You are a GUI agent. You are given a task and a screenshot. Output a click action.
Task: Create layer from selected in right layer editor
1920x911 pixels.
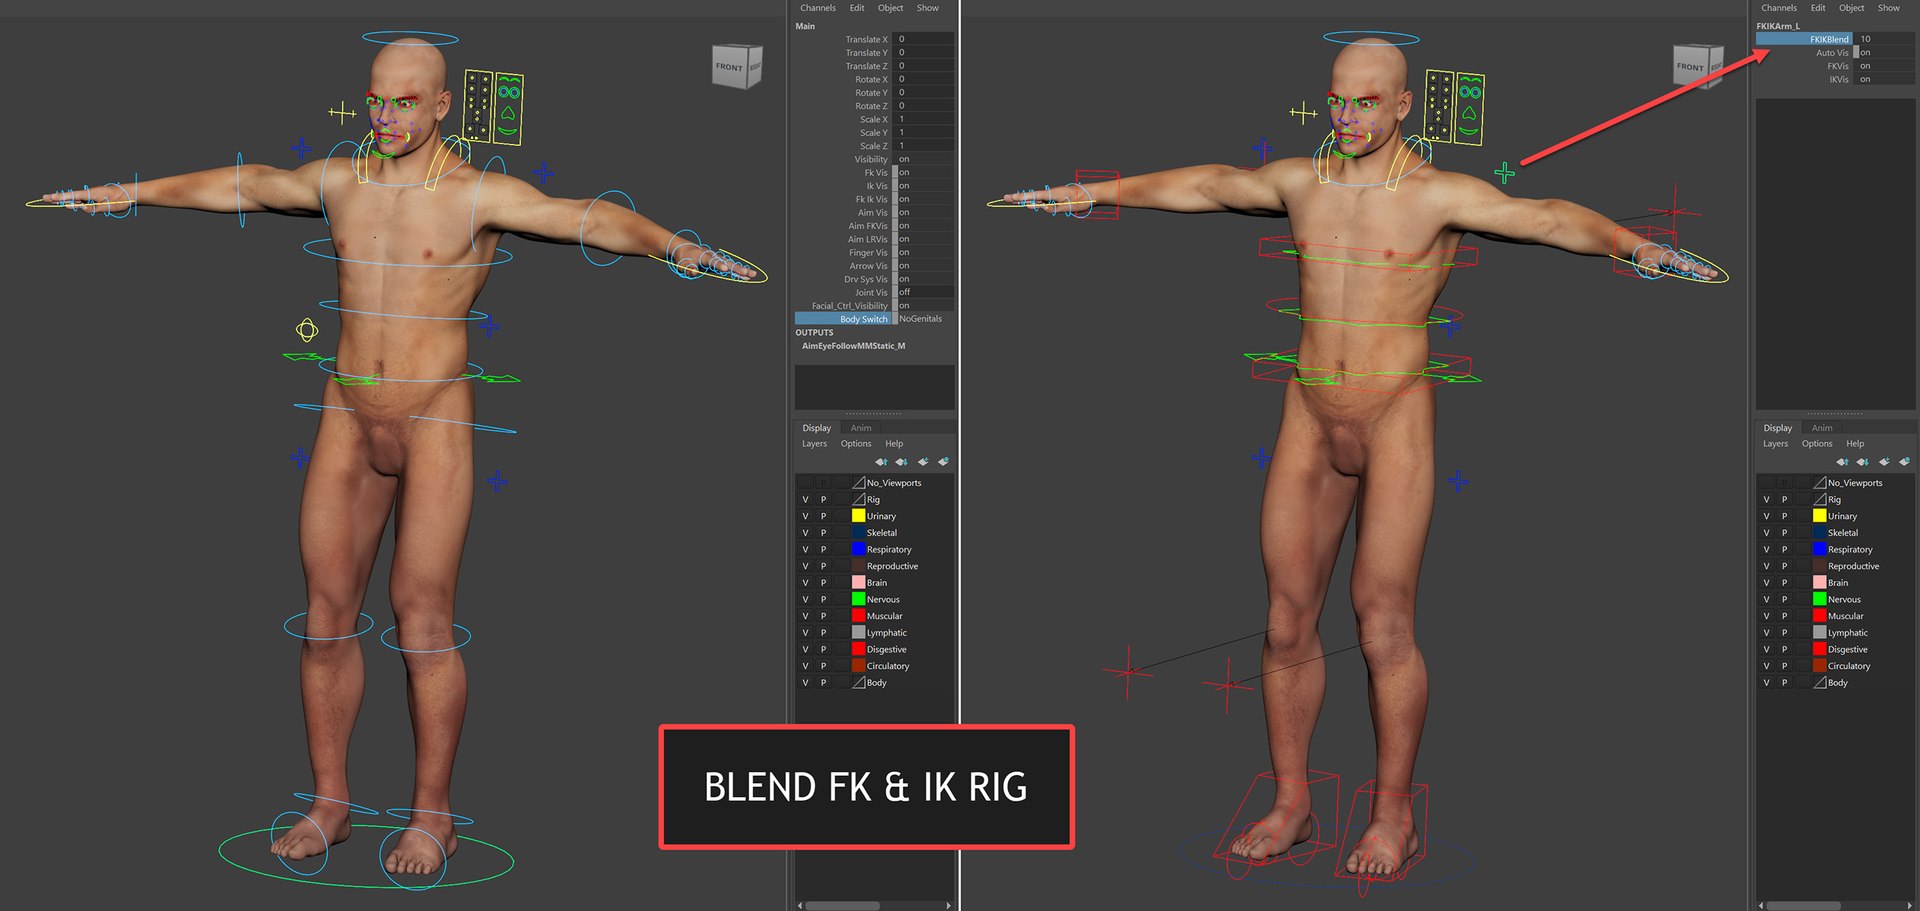[1904, 462]
